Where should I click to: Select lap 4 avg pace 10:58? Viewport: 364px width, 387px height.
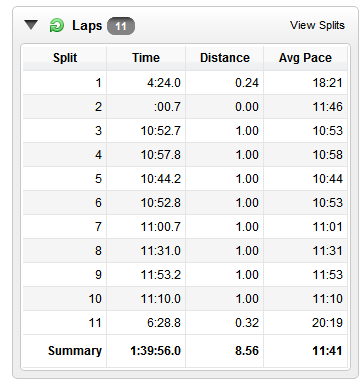point(327,155)
